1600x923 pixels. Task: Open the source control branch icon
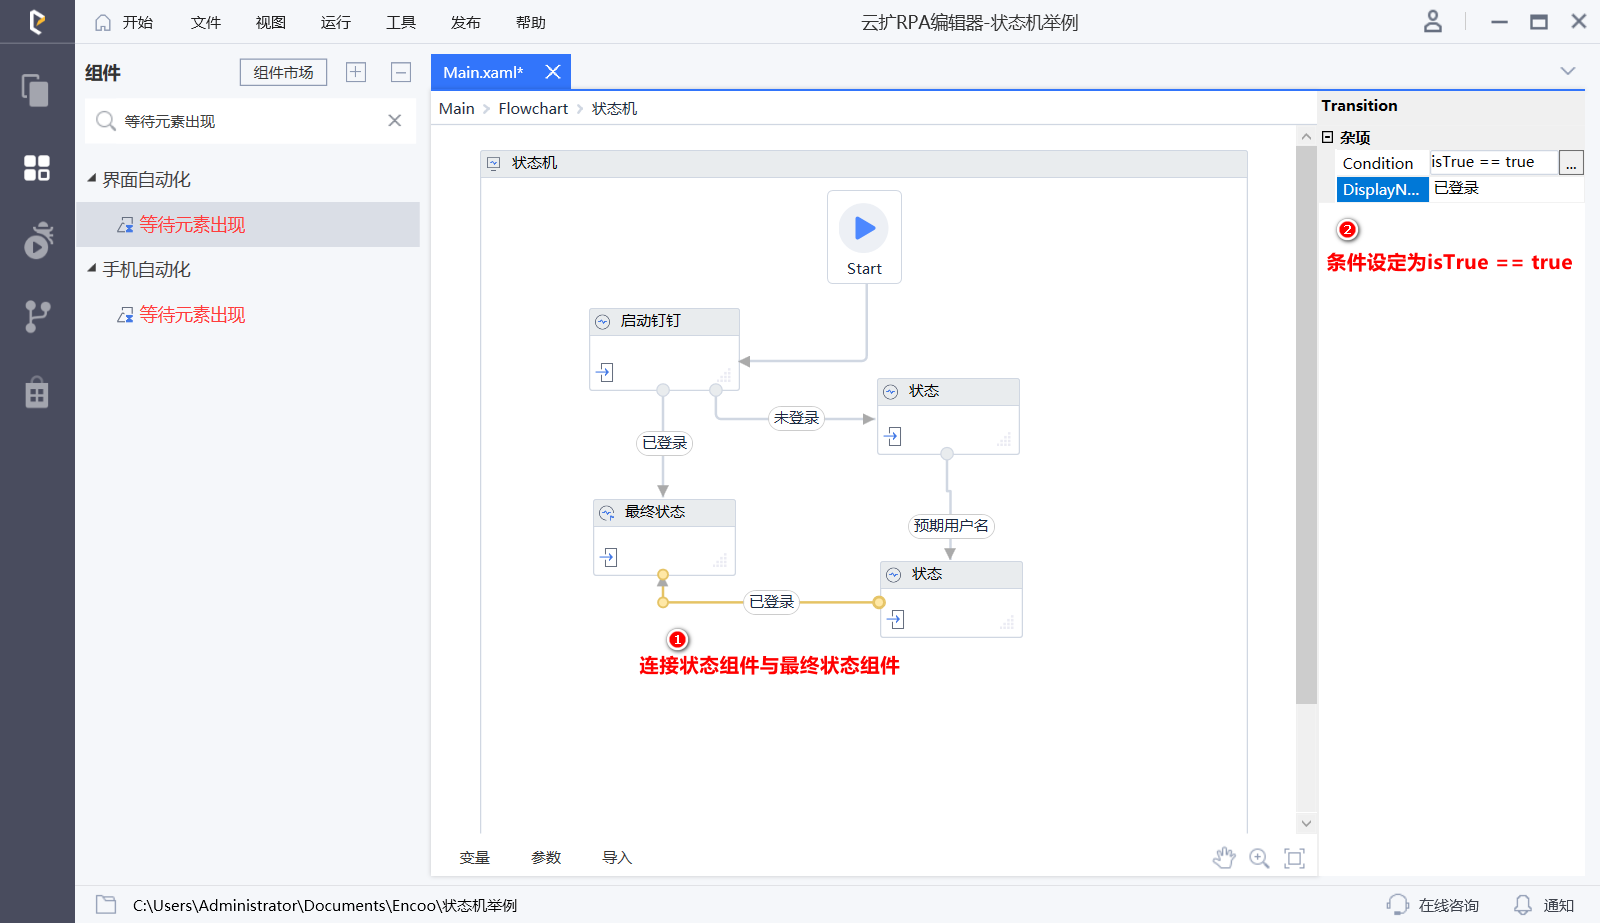[37, 316]
